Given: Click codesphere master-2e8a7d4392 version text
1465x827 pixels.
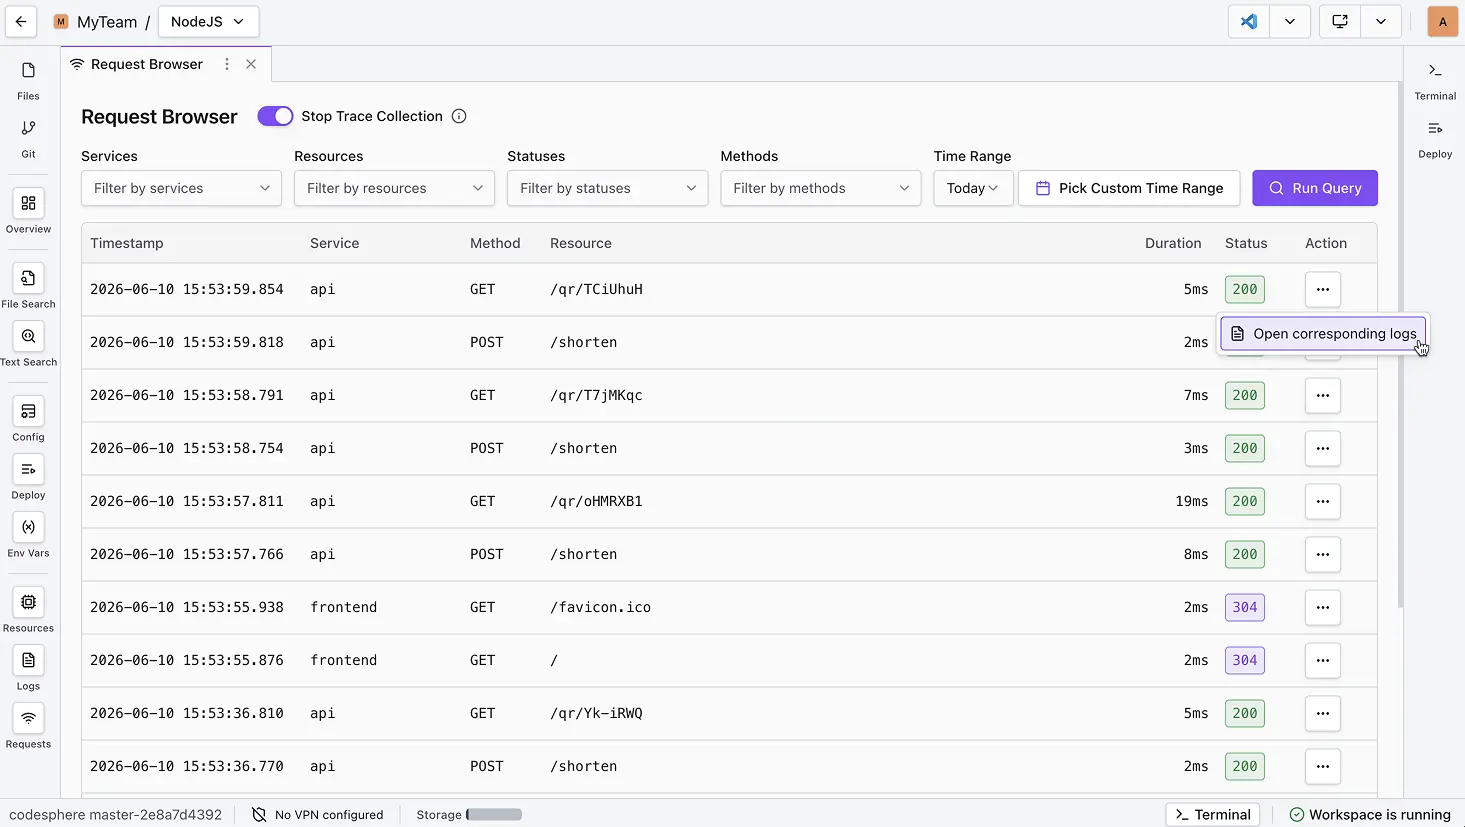Looking at the screenshot, I should 116,815.
